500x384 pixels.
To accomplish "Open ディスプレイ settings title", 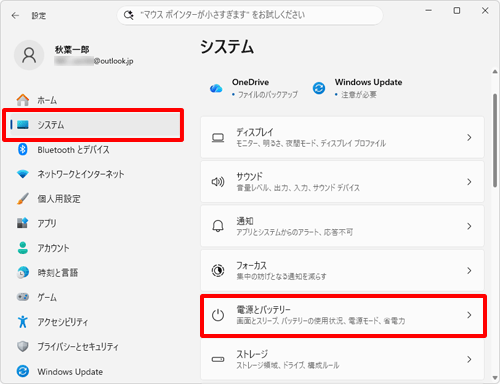I will pyautogui.click(x=255, y=132).
